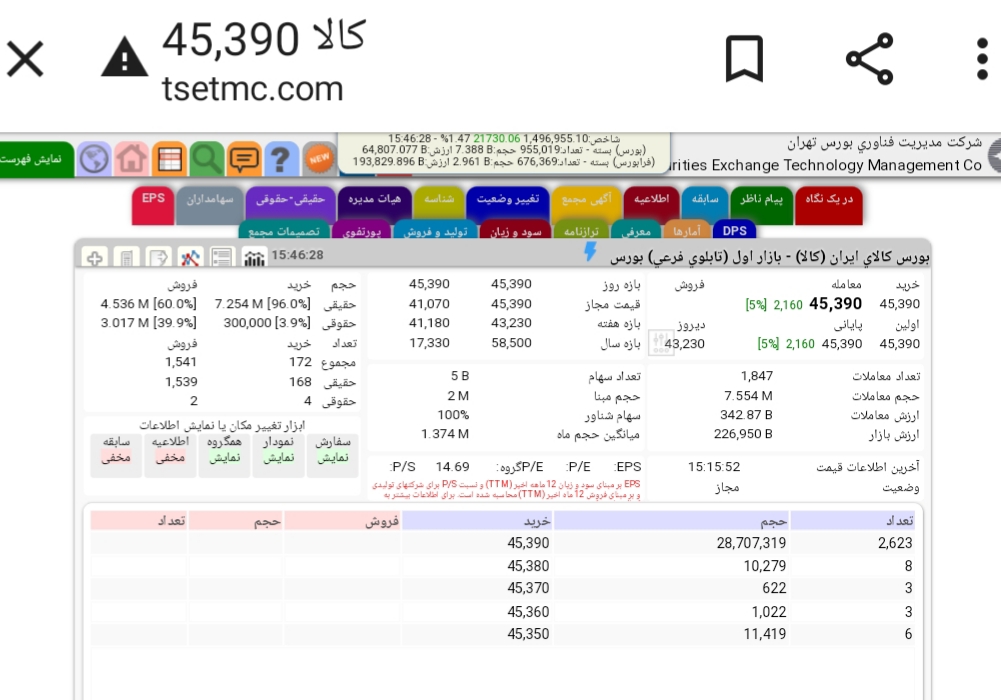Image resolution: width=1001 pixels, height=700 pixels.
Task: Click the plus add-to-watchlist icon
Action: [x=95, y=258]
